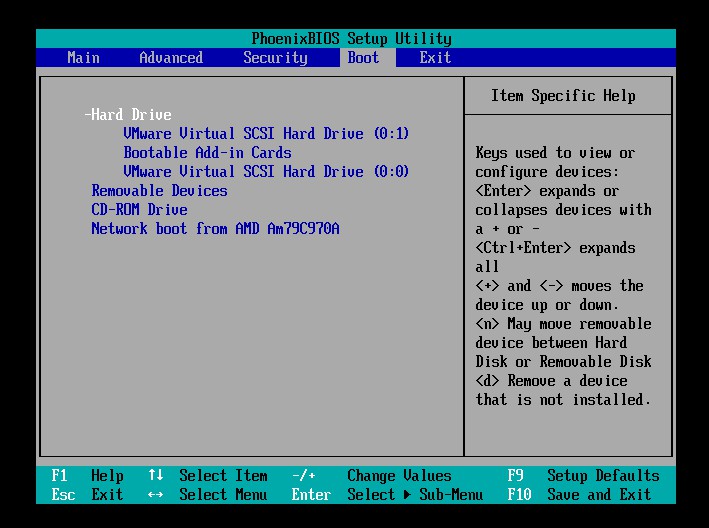Click the up/down arrows Select Item hint
This screenshot has height=528, width=709.
[x=208, y=476]
